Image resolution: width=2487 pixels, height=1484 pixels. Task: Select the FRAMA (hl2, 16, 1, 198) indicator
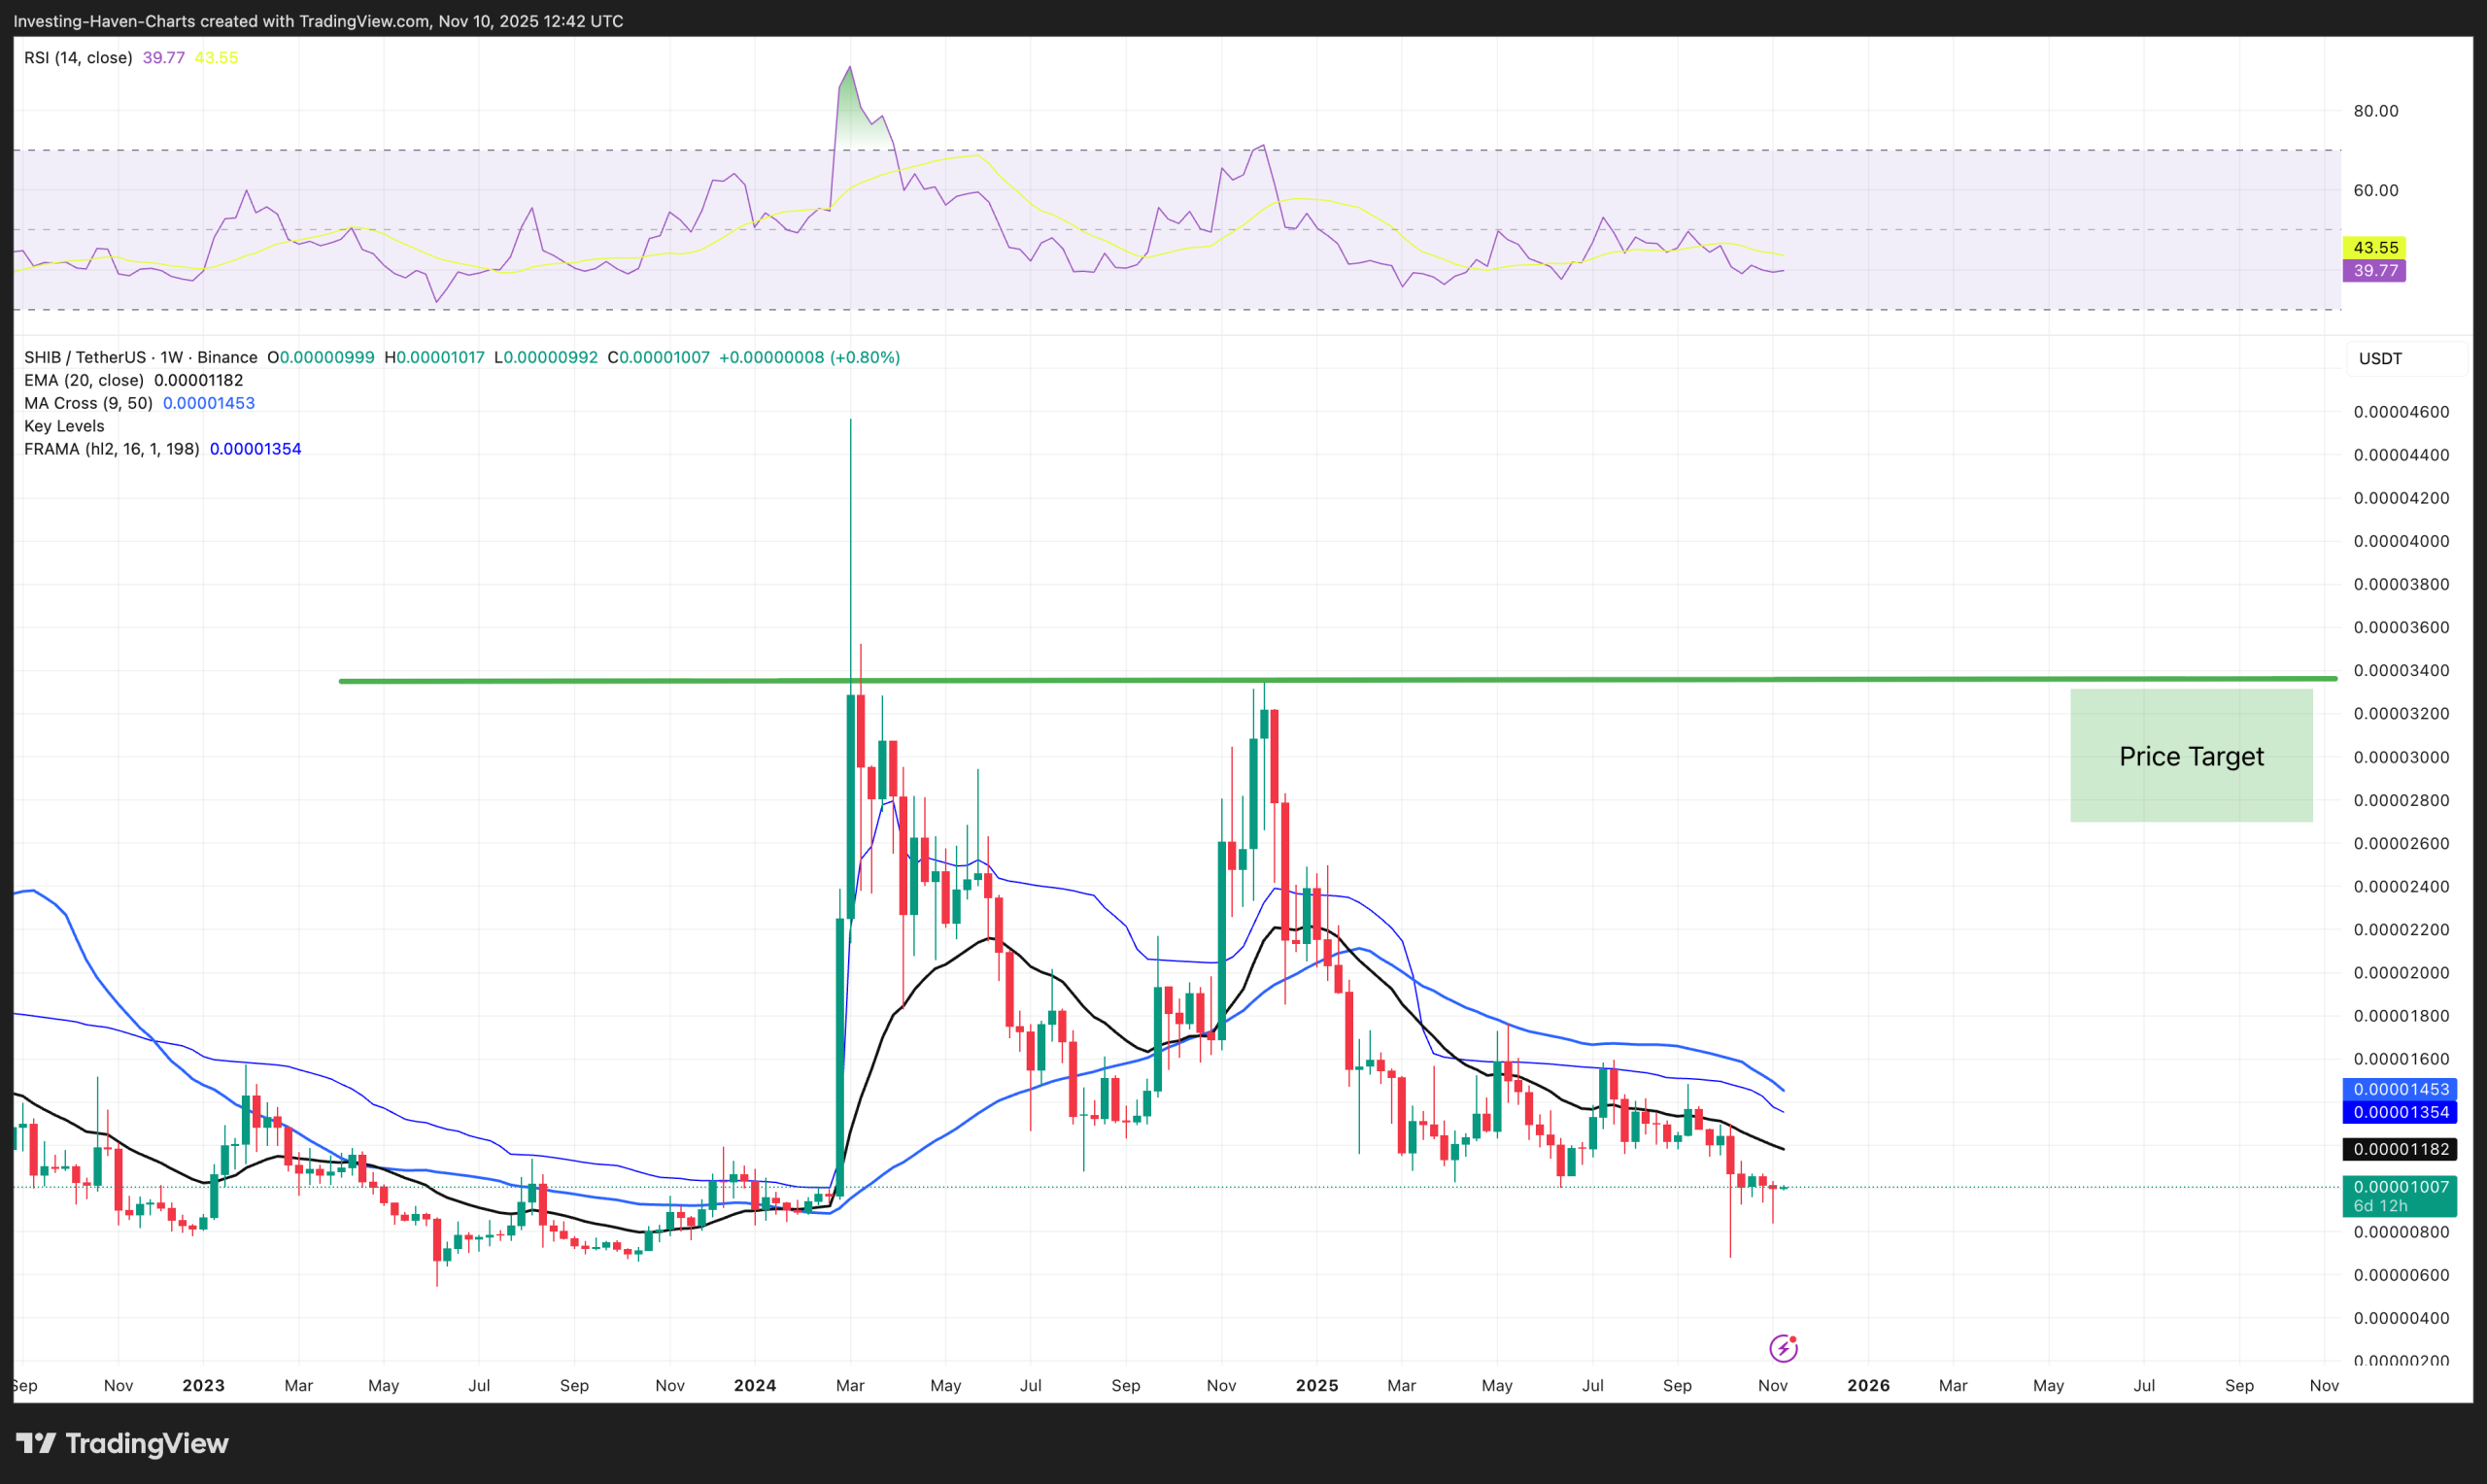110,448
